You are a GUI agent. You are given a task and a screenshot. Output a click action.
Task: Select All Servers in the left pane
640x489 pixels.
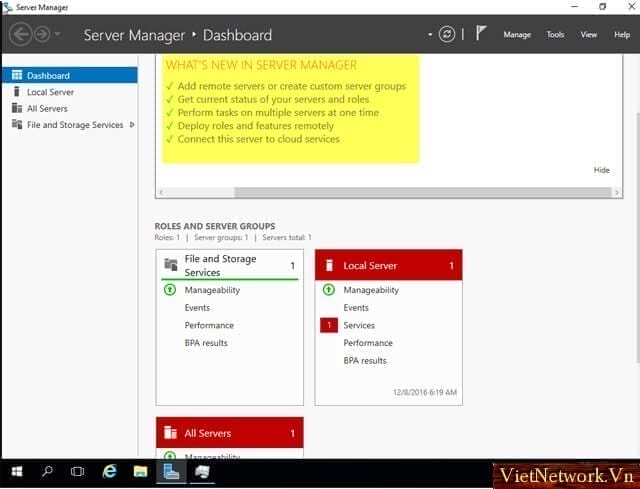70,108
